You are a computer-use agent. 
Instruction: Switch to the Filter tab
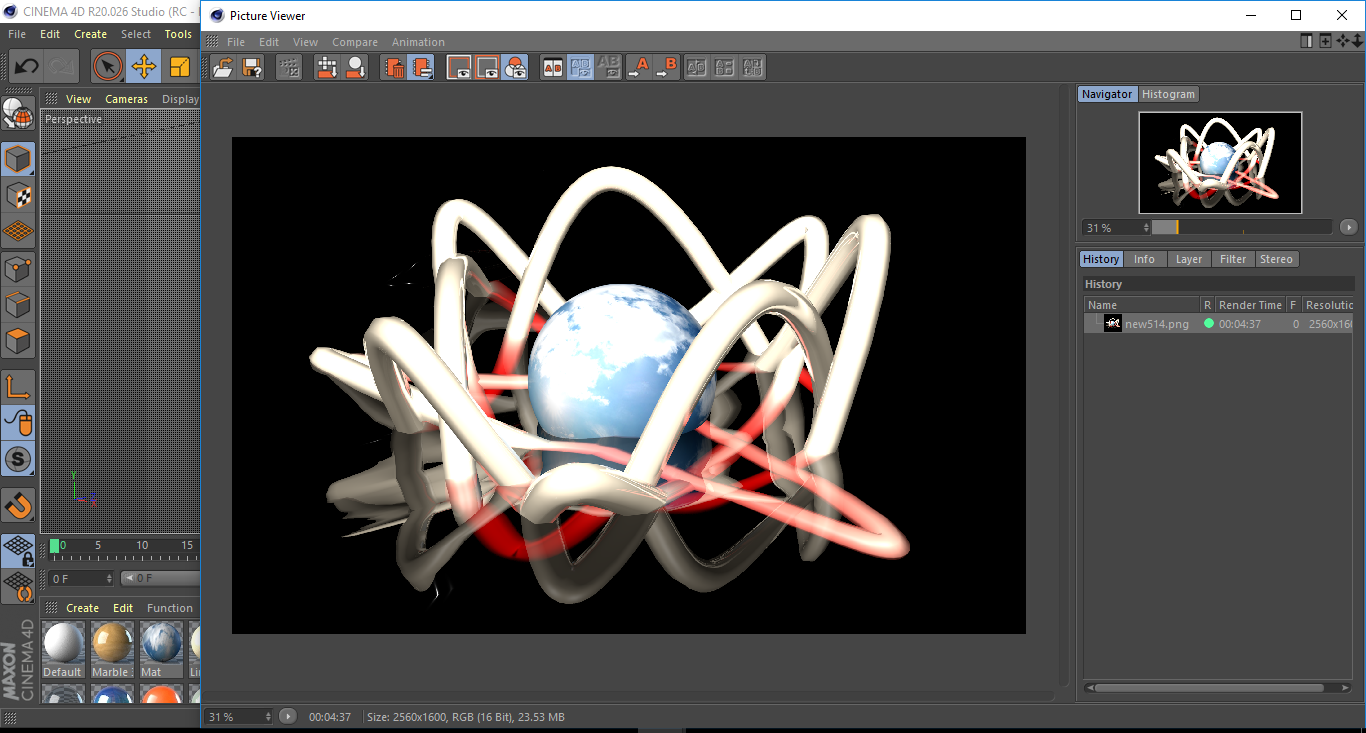click(x=1233, y=259)
